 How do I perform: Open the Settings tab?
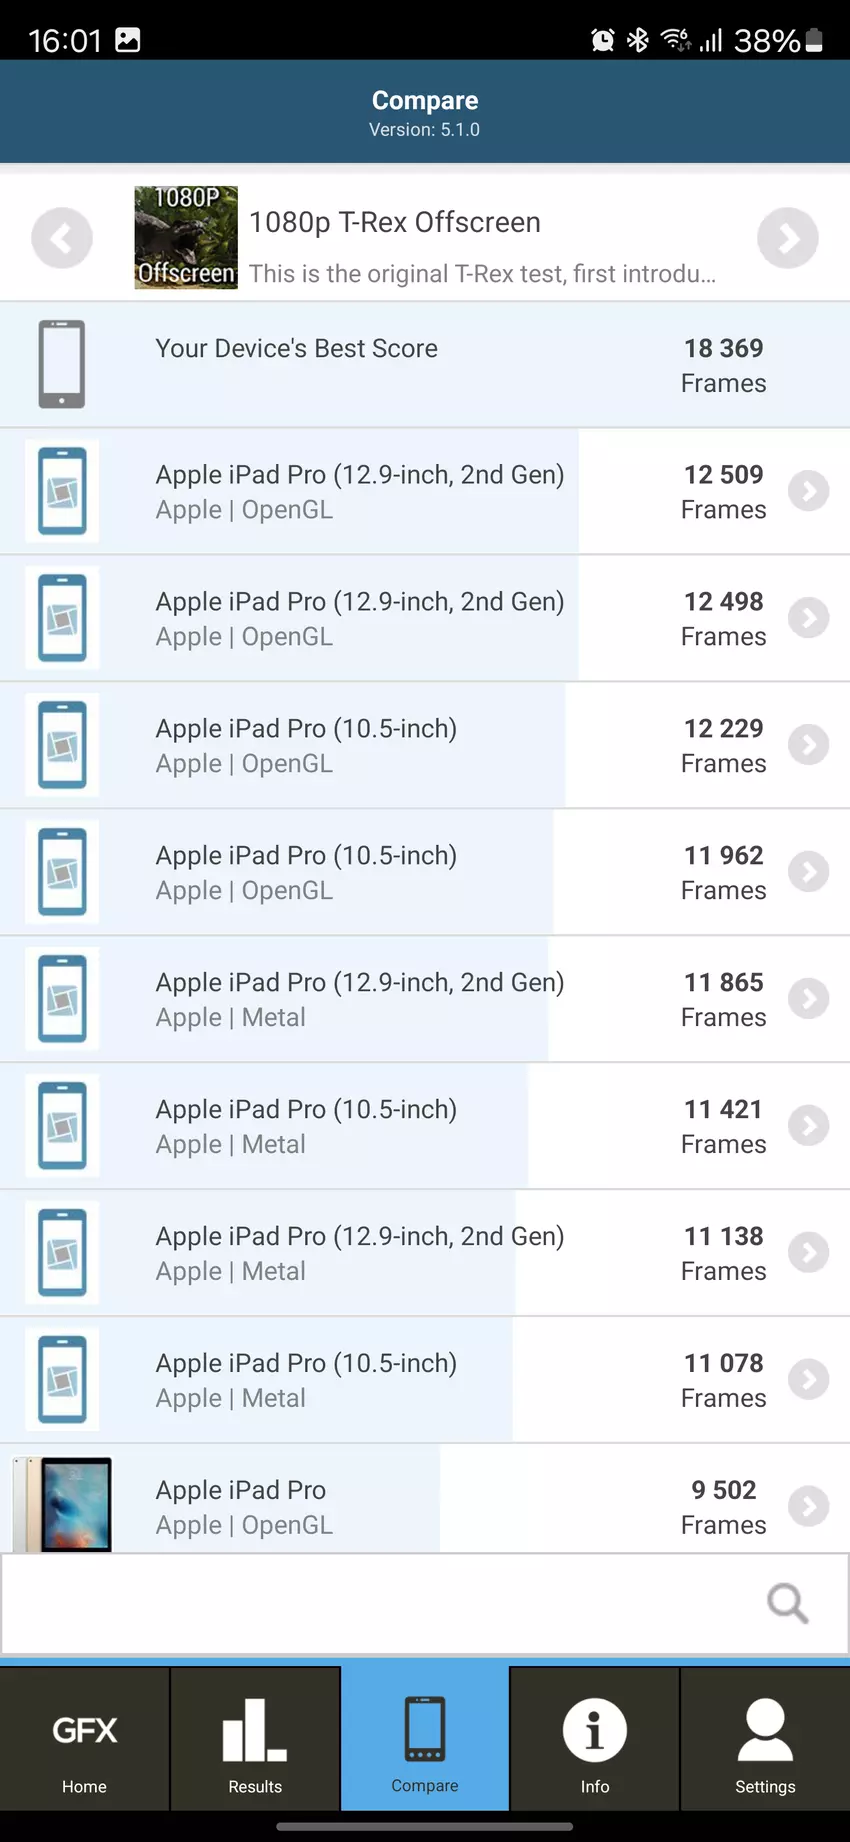click(765, 1740)
